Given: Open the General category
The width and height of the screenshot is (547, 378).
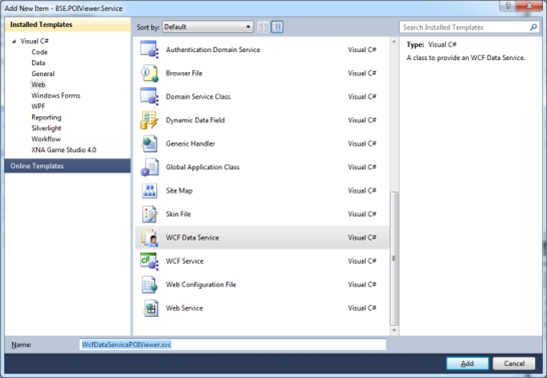Looking at the screenshot, I should pos(43,74).
